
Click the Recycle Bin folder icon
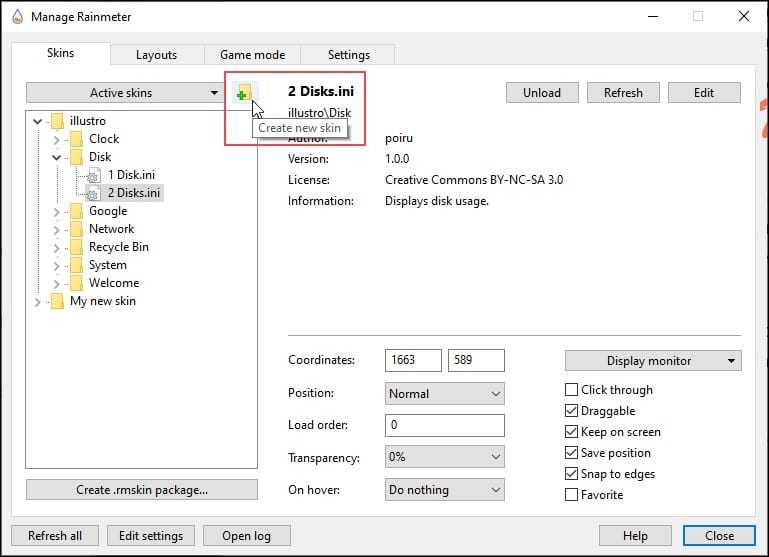[x=77, y=248]
